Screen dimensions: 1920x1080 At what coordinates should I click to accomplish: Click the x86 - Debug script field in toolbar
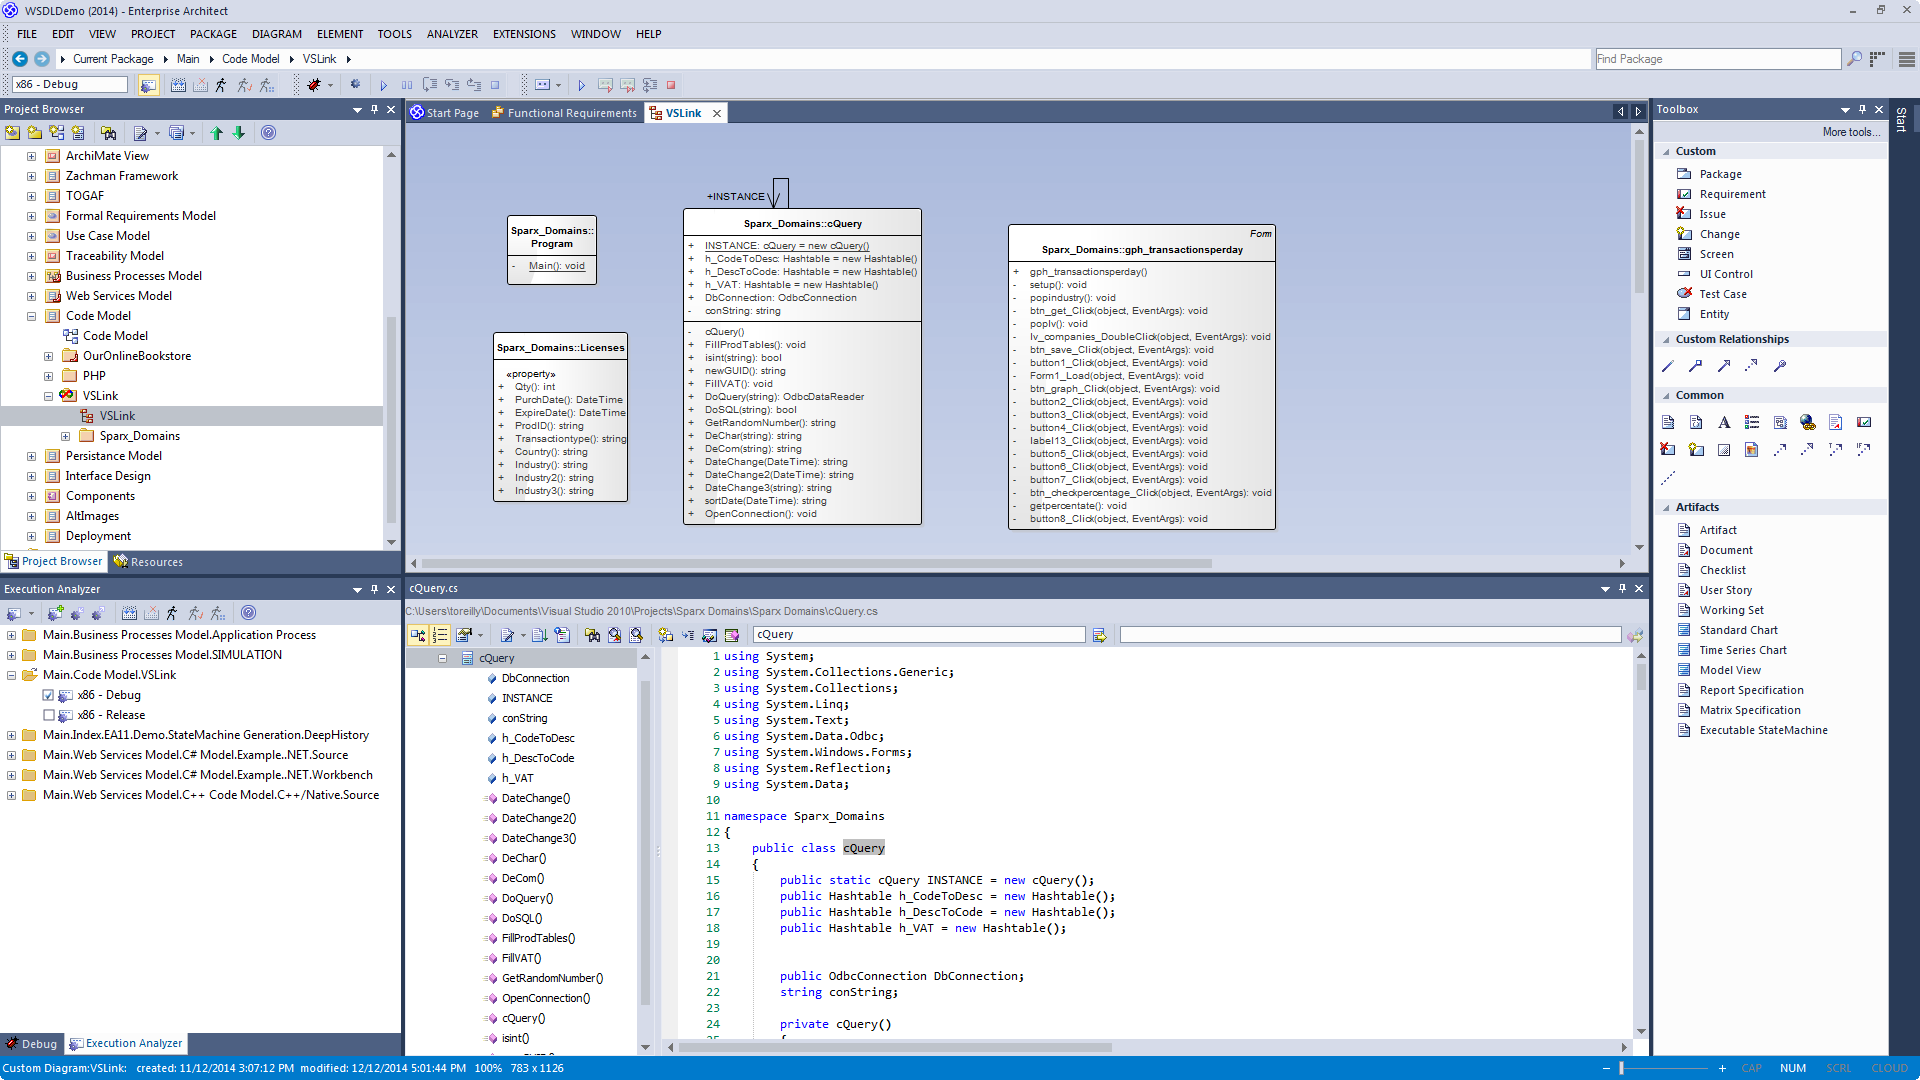[70, 85]
